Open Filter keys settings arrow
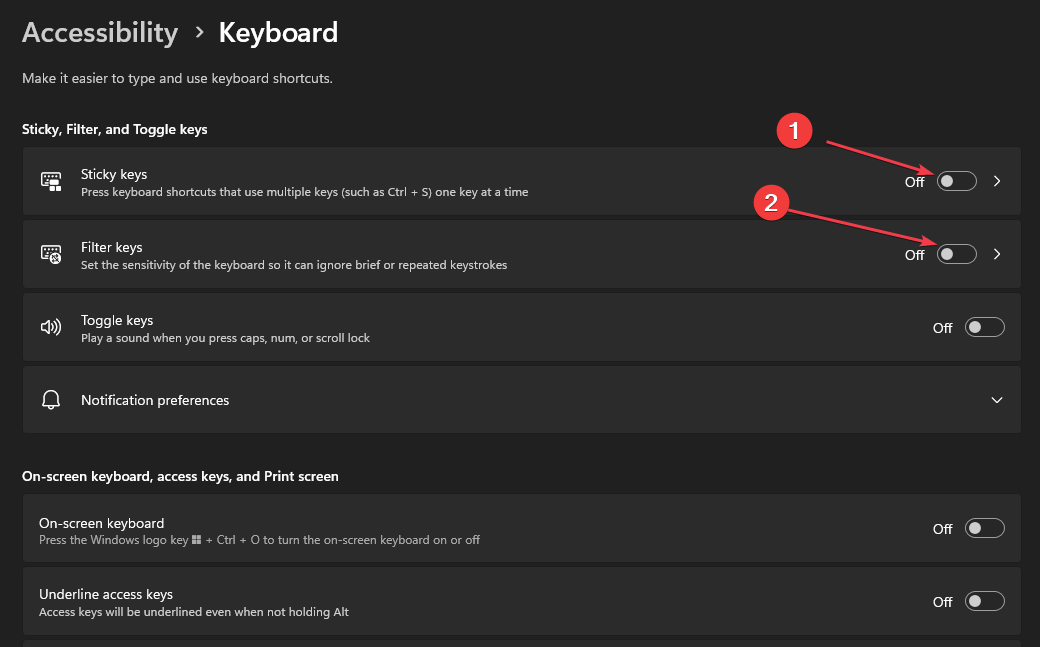This screenshot has height=647, width=1040. click(996, 254)
